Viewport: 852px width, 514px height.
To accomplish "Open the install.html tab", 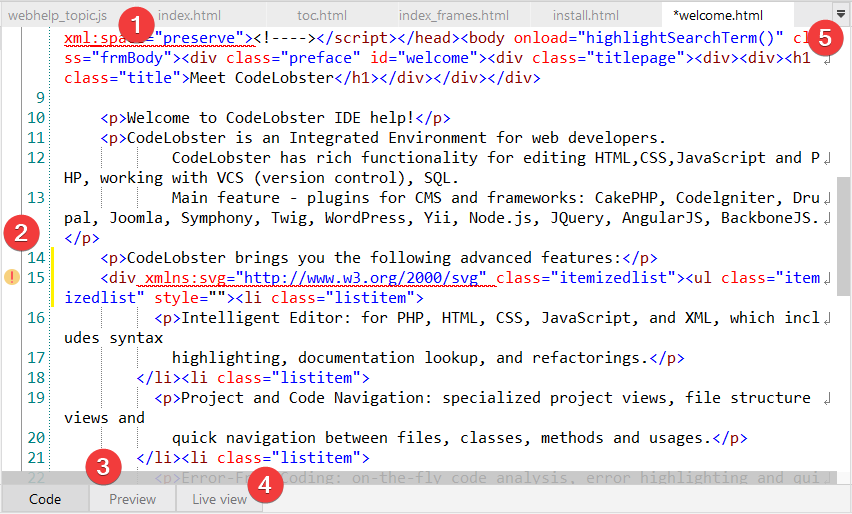I will click(586, 15).
